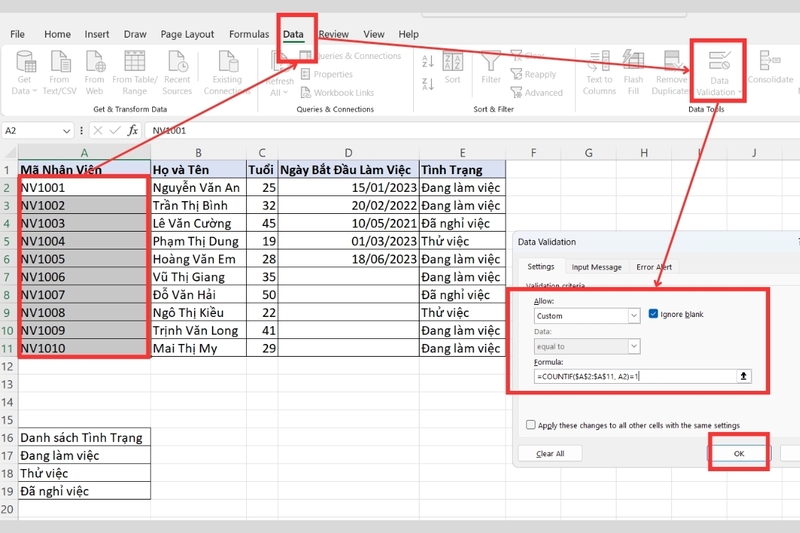Click cell Nguyễn Văn An

pyautogui.click(x=198, y=188)
